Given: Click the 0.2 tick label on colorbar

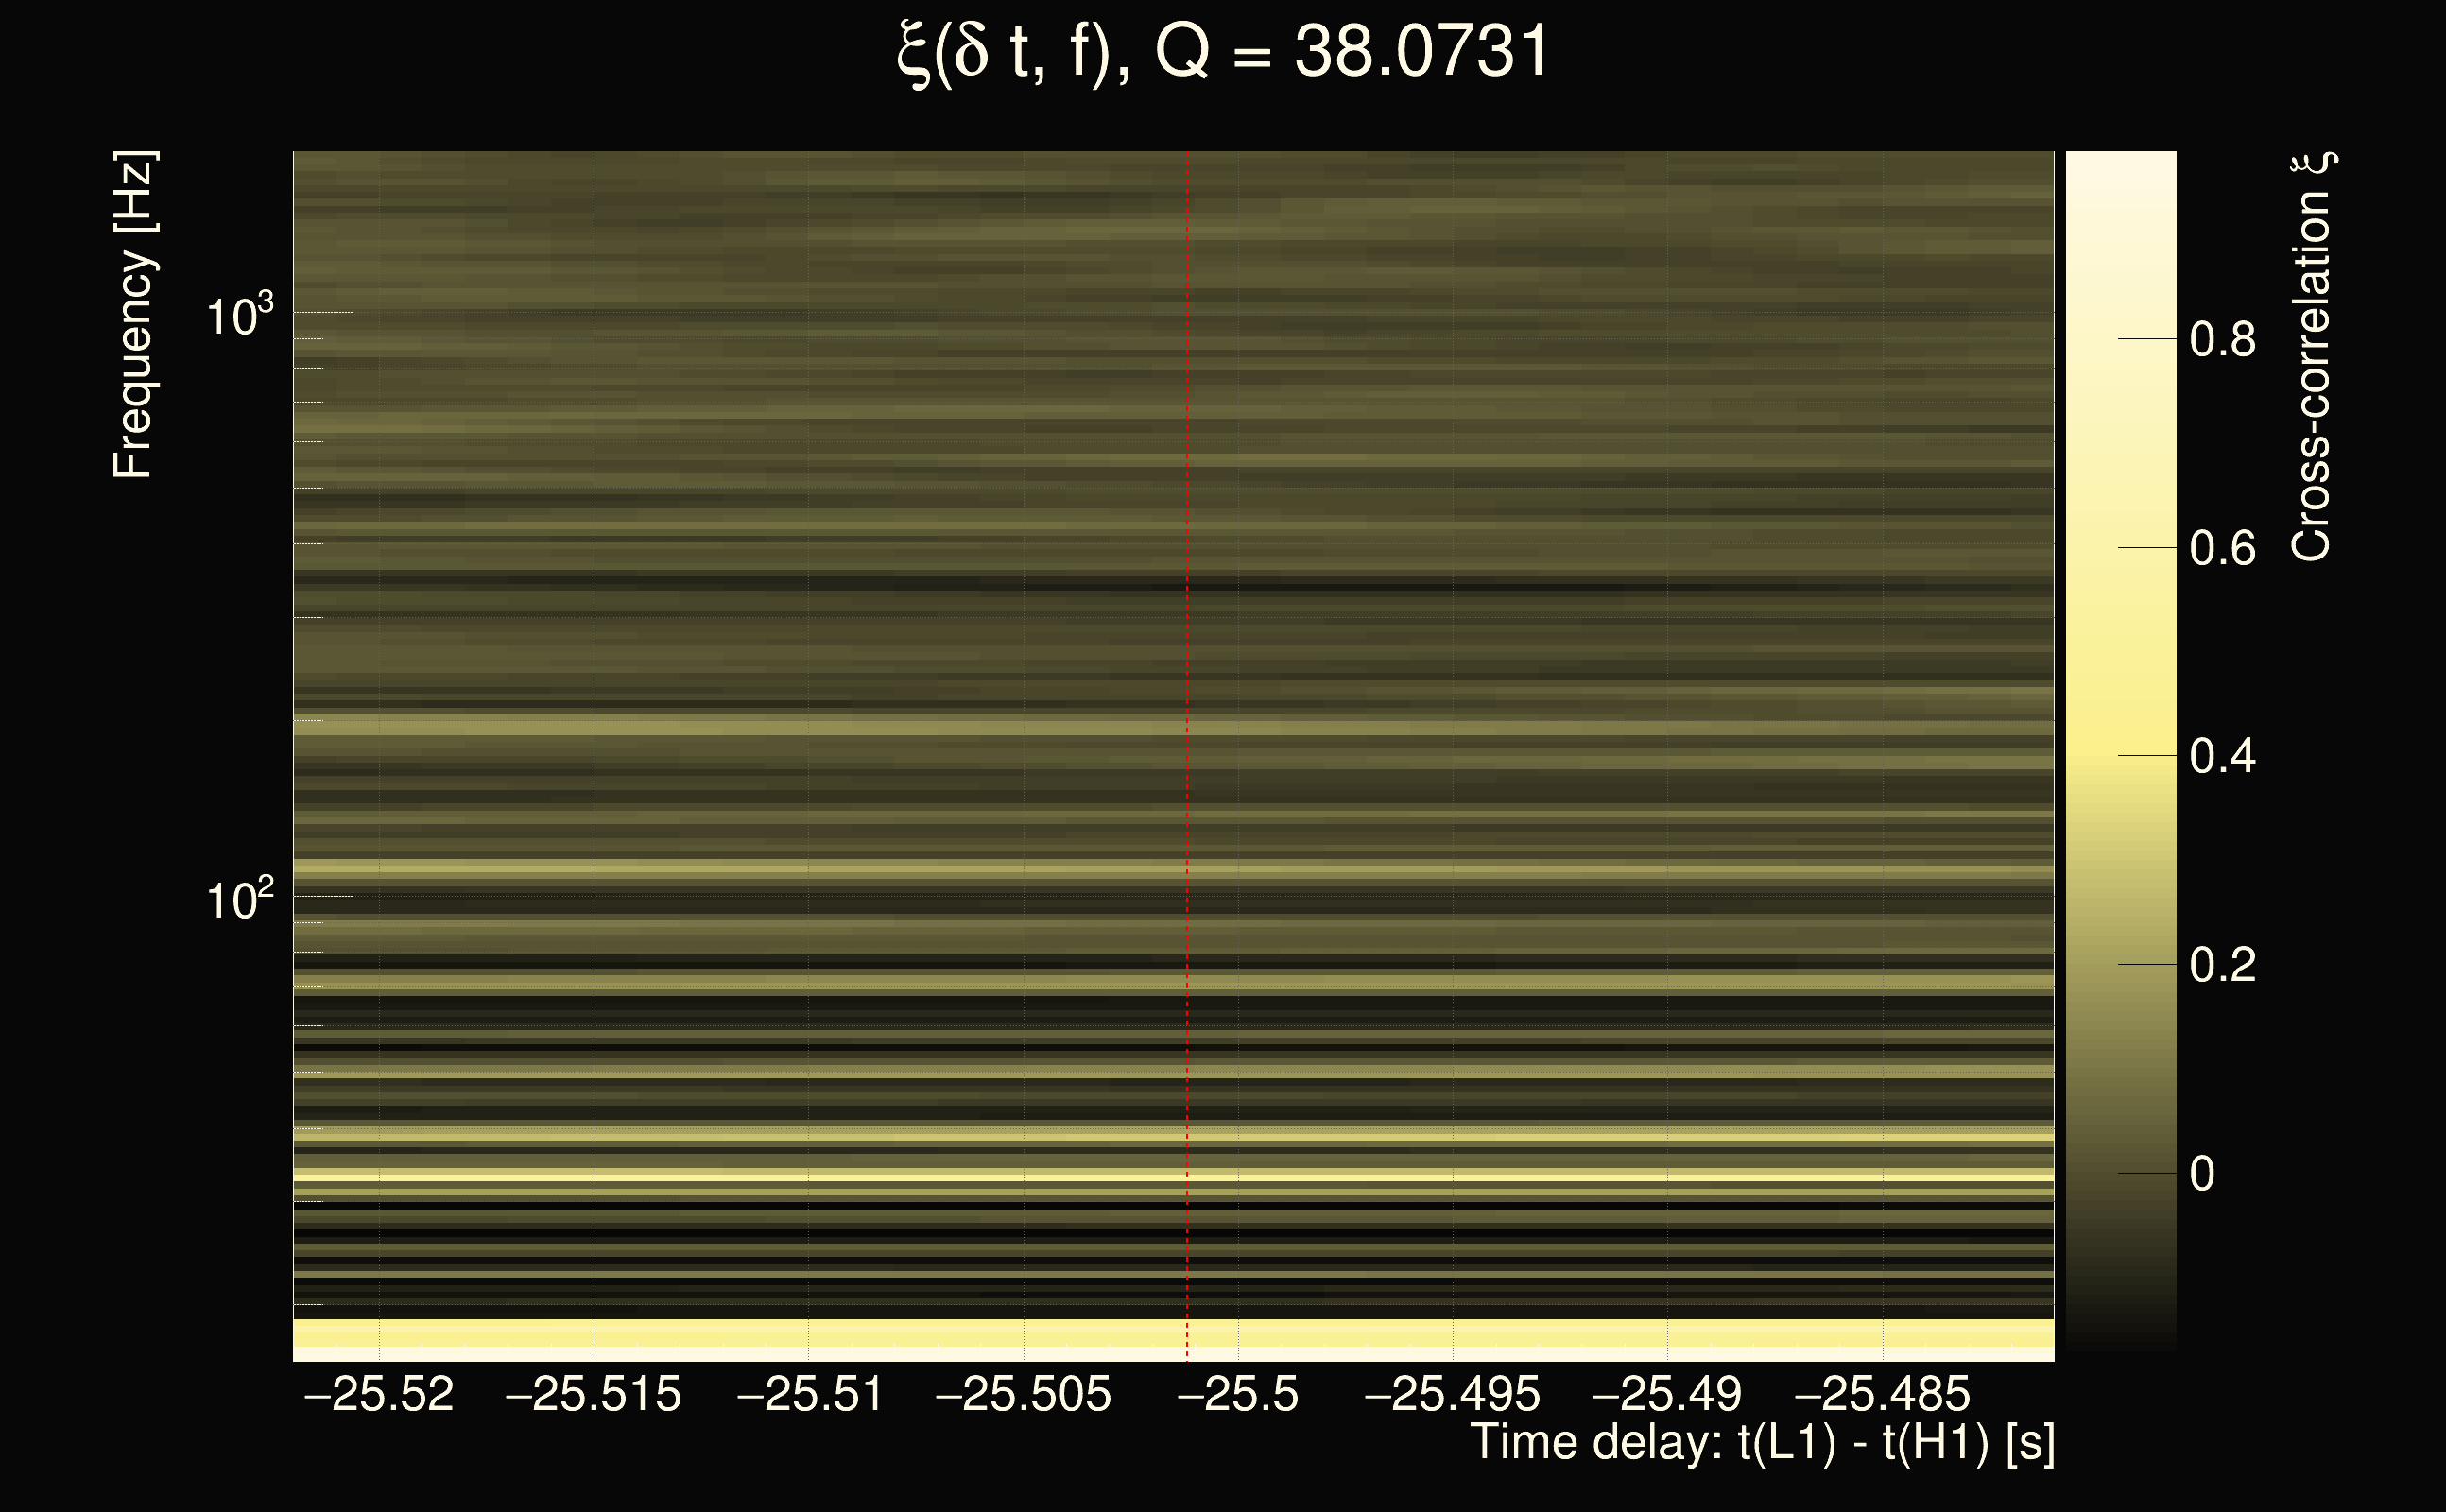Looking at the screenshot, I should coord(2222,965).
